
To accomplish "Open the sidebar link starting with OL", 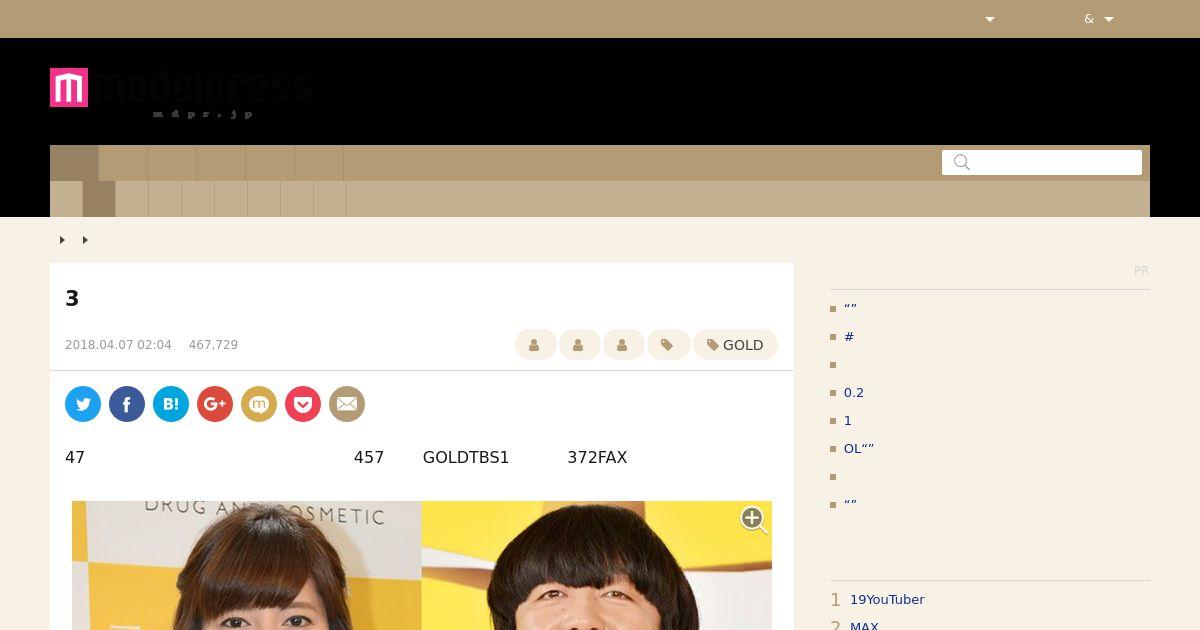I will tap(859, 449).
